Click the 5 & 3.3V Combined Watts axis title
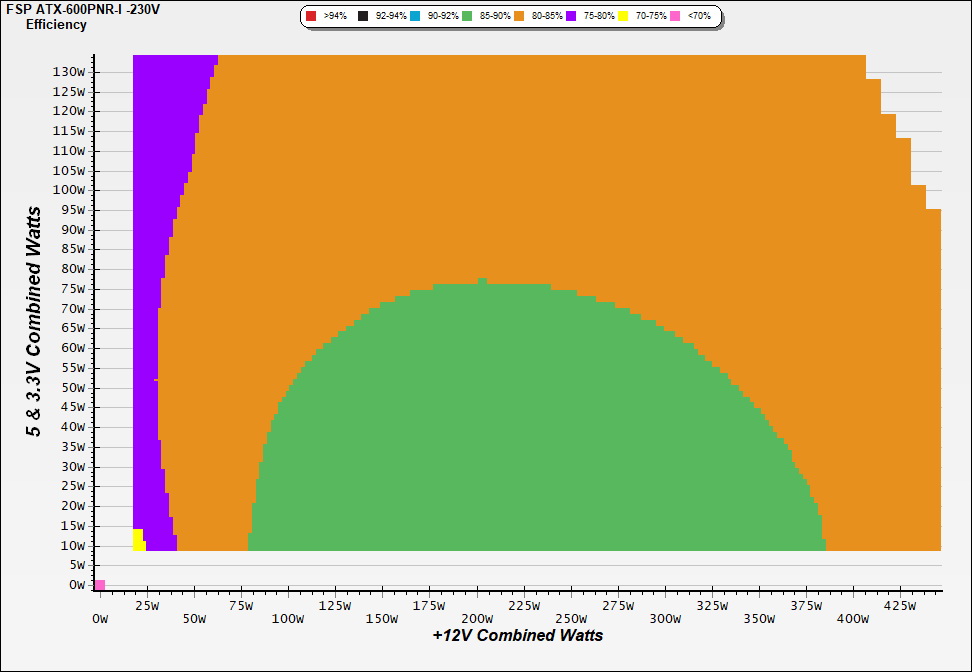Viewport: 972px width, 672px height. point(34,322)
